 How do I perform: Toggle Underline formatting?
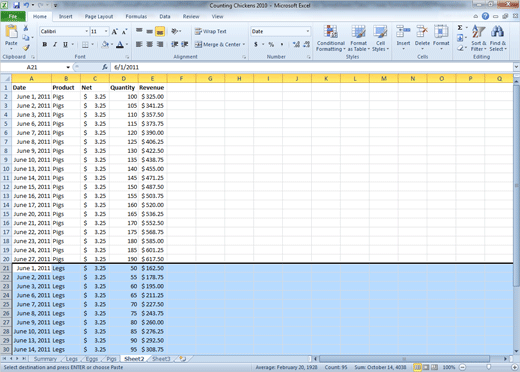(x=65, y=44)
